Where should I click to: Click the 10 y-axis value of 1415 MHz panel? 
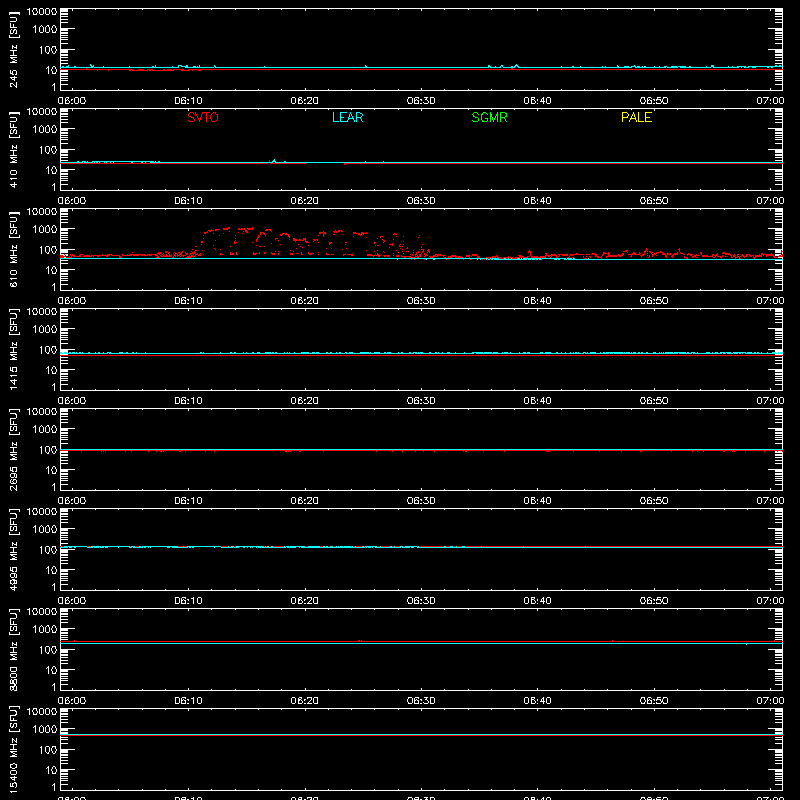tap(51, 370)
